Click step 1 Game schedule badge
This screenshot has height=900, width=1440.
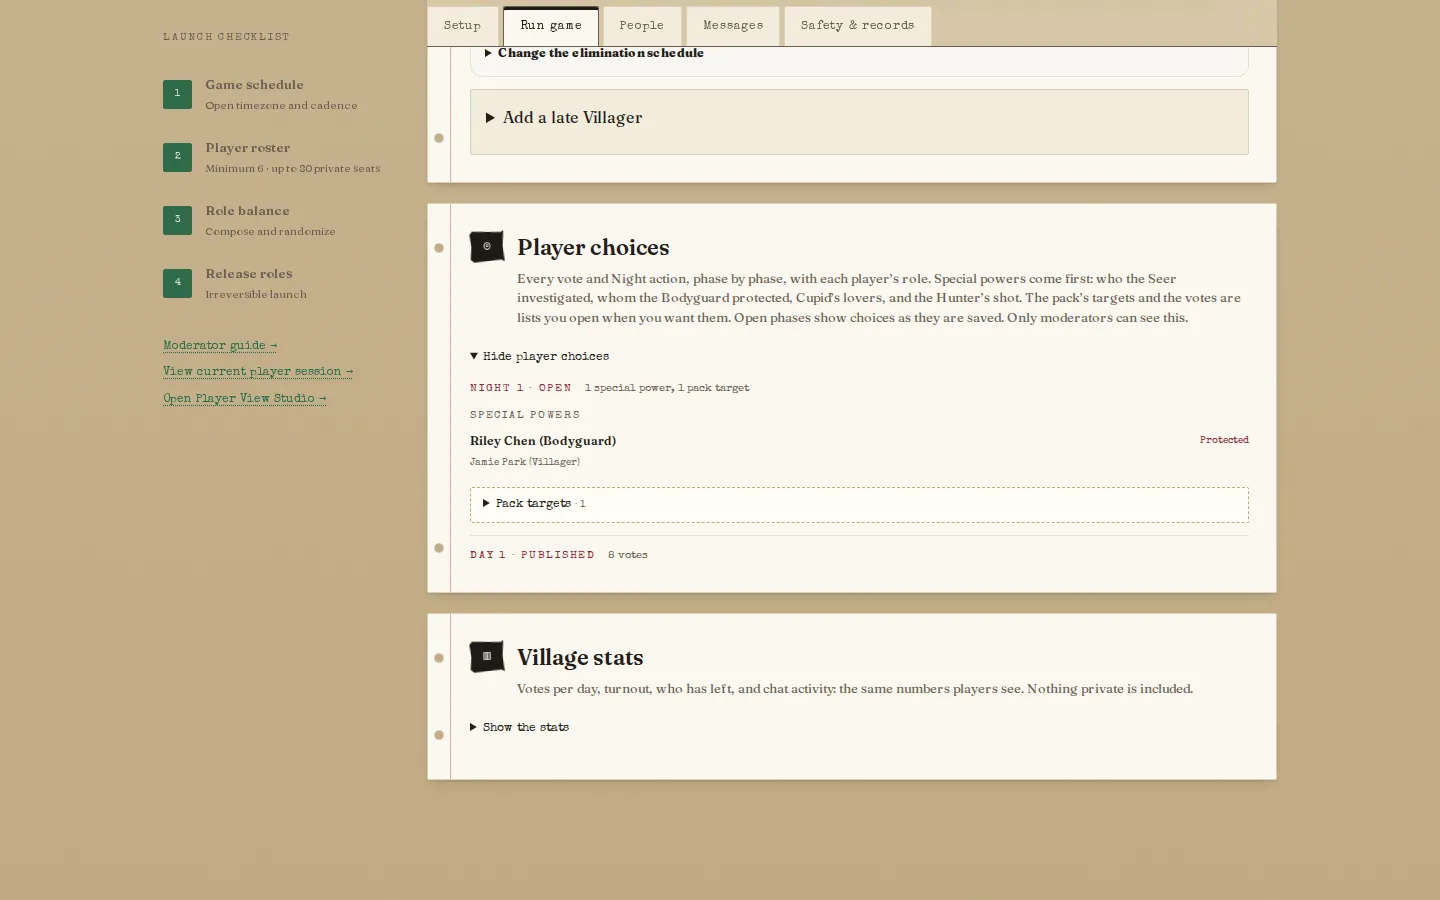[x=177, y=94]
